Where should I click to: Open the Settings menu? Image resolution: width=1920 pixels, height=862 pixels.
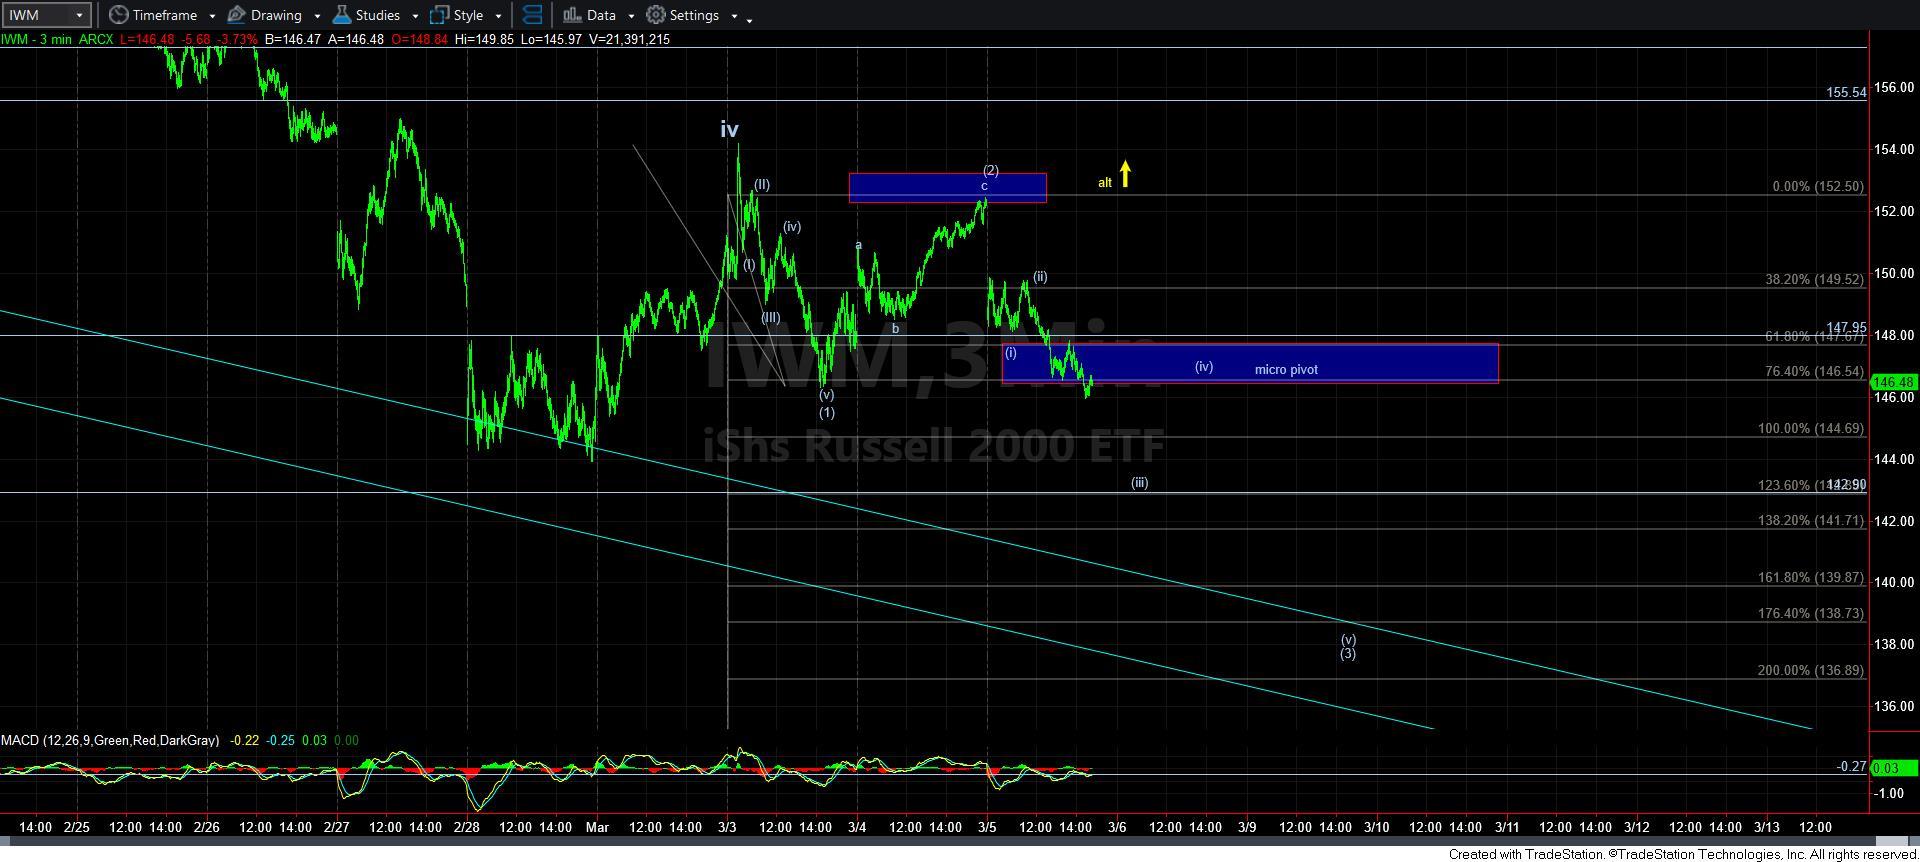[693, 15]
